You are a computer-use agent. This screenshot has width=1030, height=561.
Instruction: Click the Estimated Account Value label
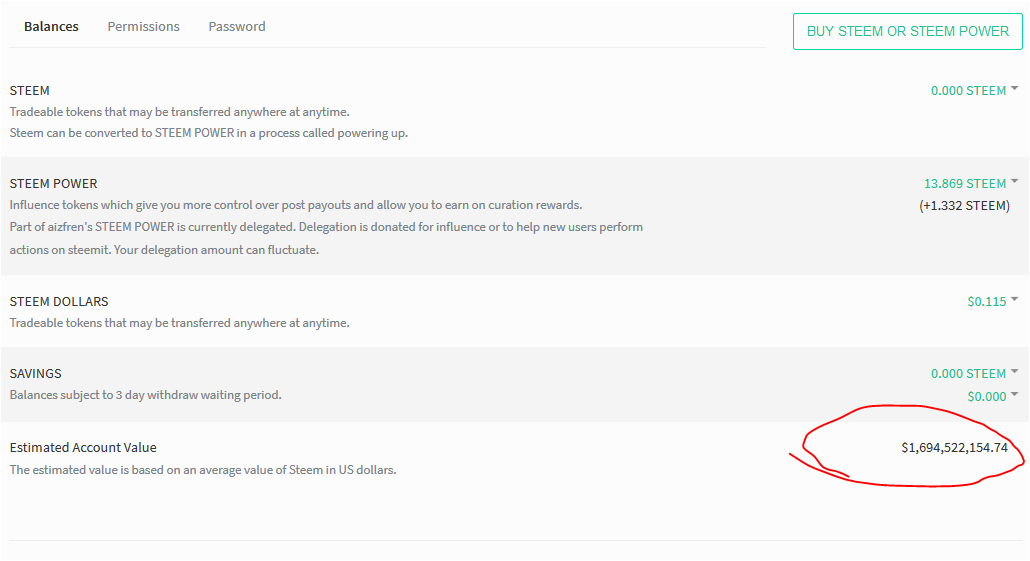coord(83,448)
